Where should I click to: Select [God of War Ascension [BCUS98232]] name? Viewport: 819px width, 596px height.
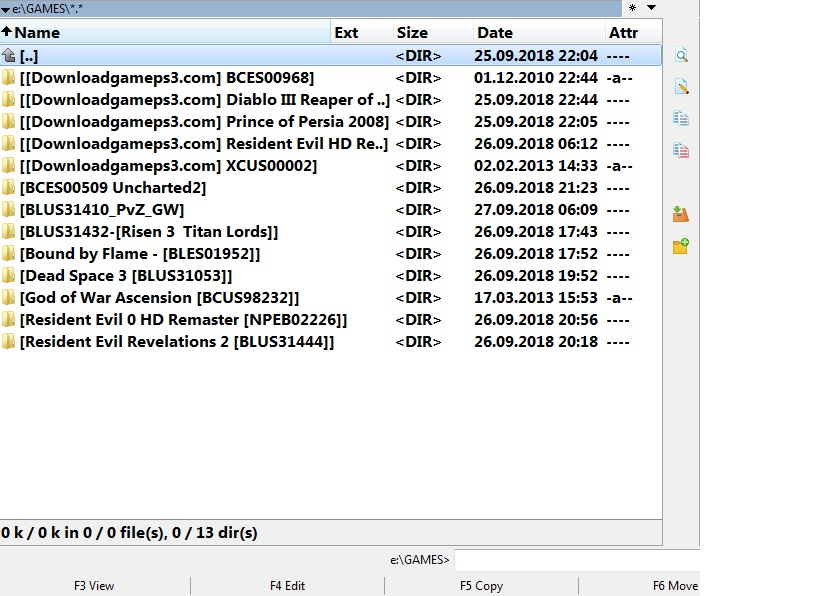(x=159, y=298)
